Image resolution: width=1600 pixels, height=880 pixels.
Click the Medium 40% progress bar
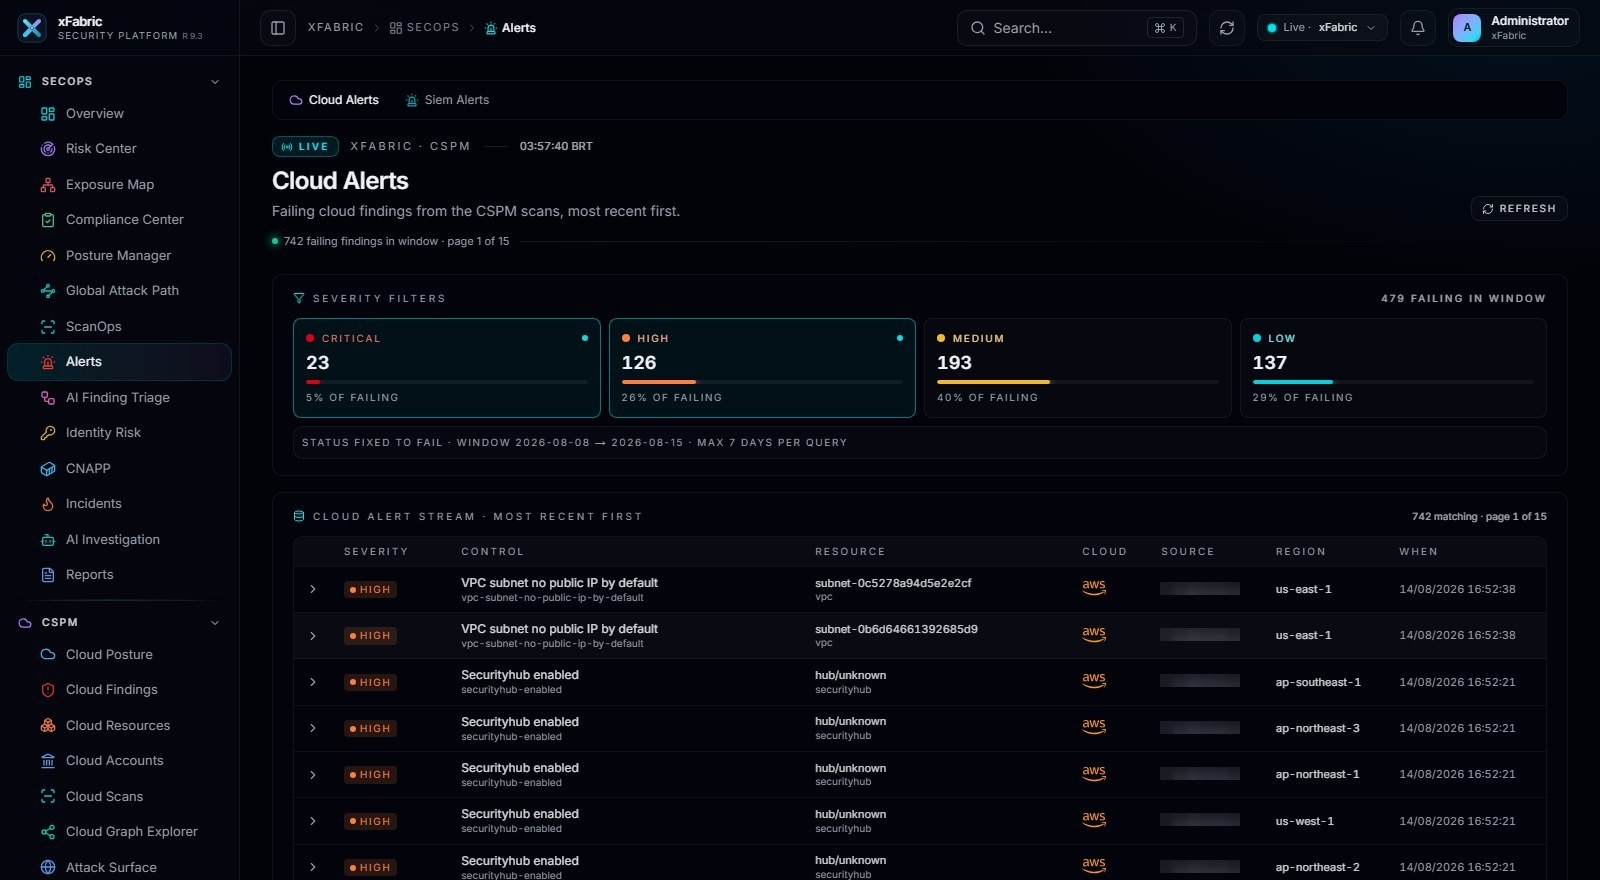coord(1077,382)
